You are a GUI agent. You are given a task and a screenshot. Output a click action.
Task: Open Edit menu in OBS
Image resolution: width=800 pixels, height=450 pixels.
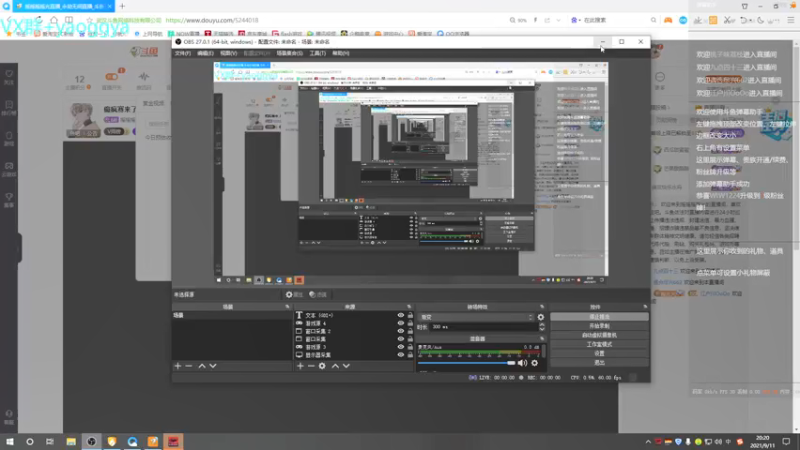tap(205, 53)
